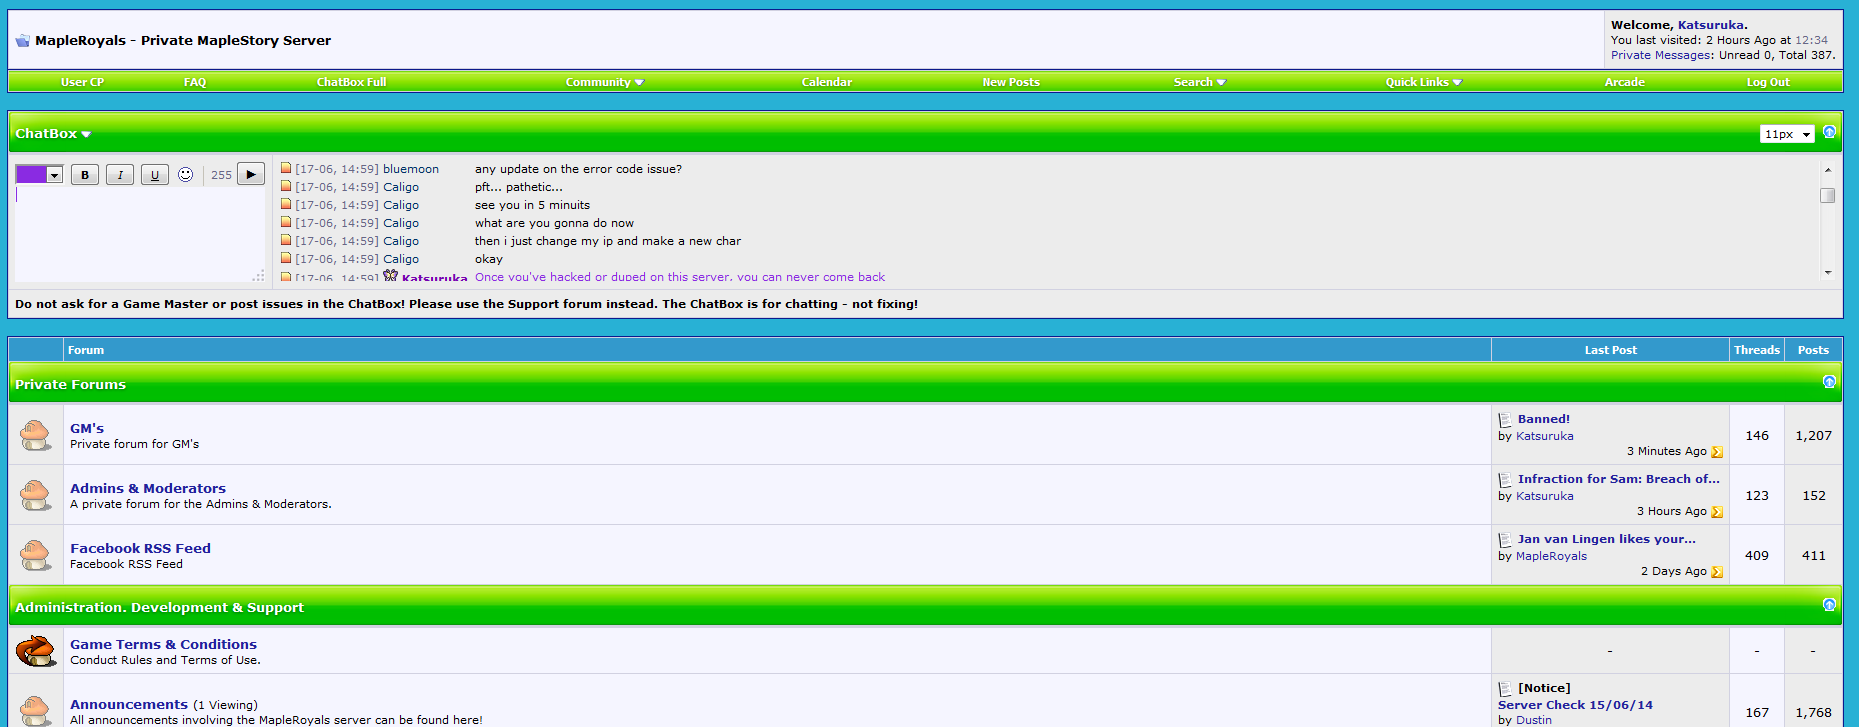Click the Facebook RSS Feed mushroom icon
1859x727 pixels.
(35, 555)
